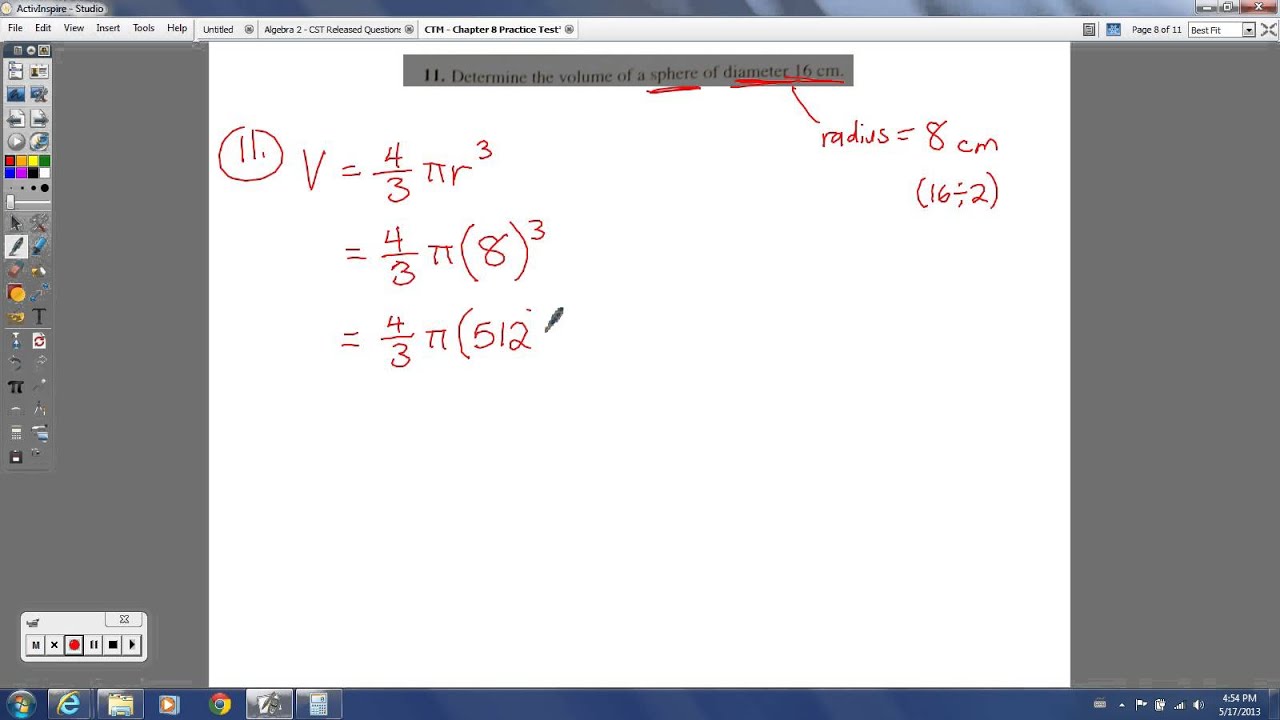Click the pen width slider handle
This screenshot has width=1280, height=720.
[11, 202]
